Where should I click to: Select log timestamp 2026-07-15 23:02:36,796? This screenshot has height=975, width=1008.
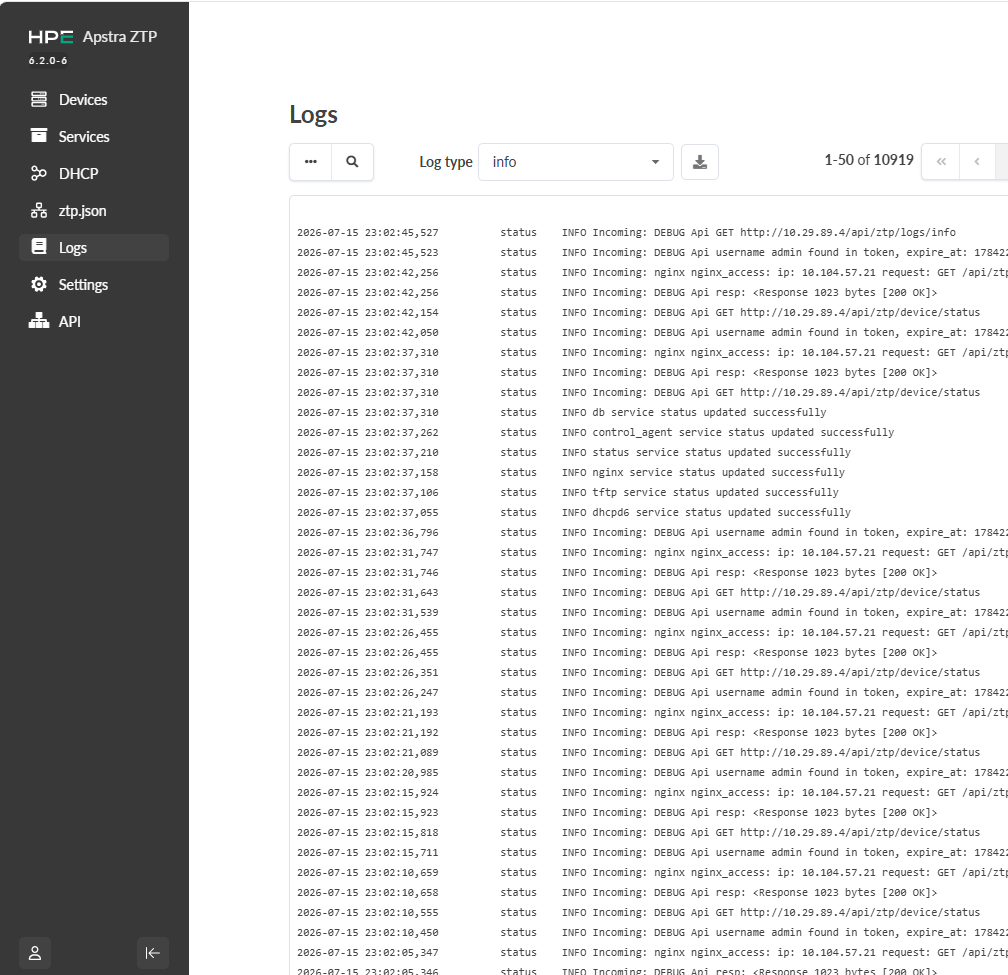click(368, 532)
